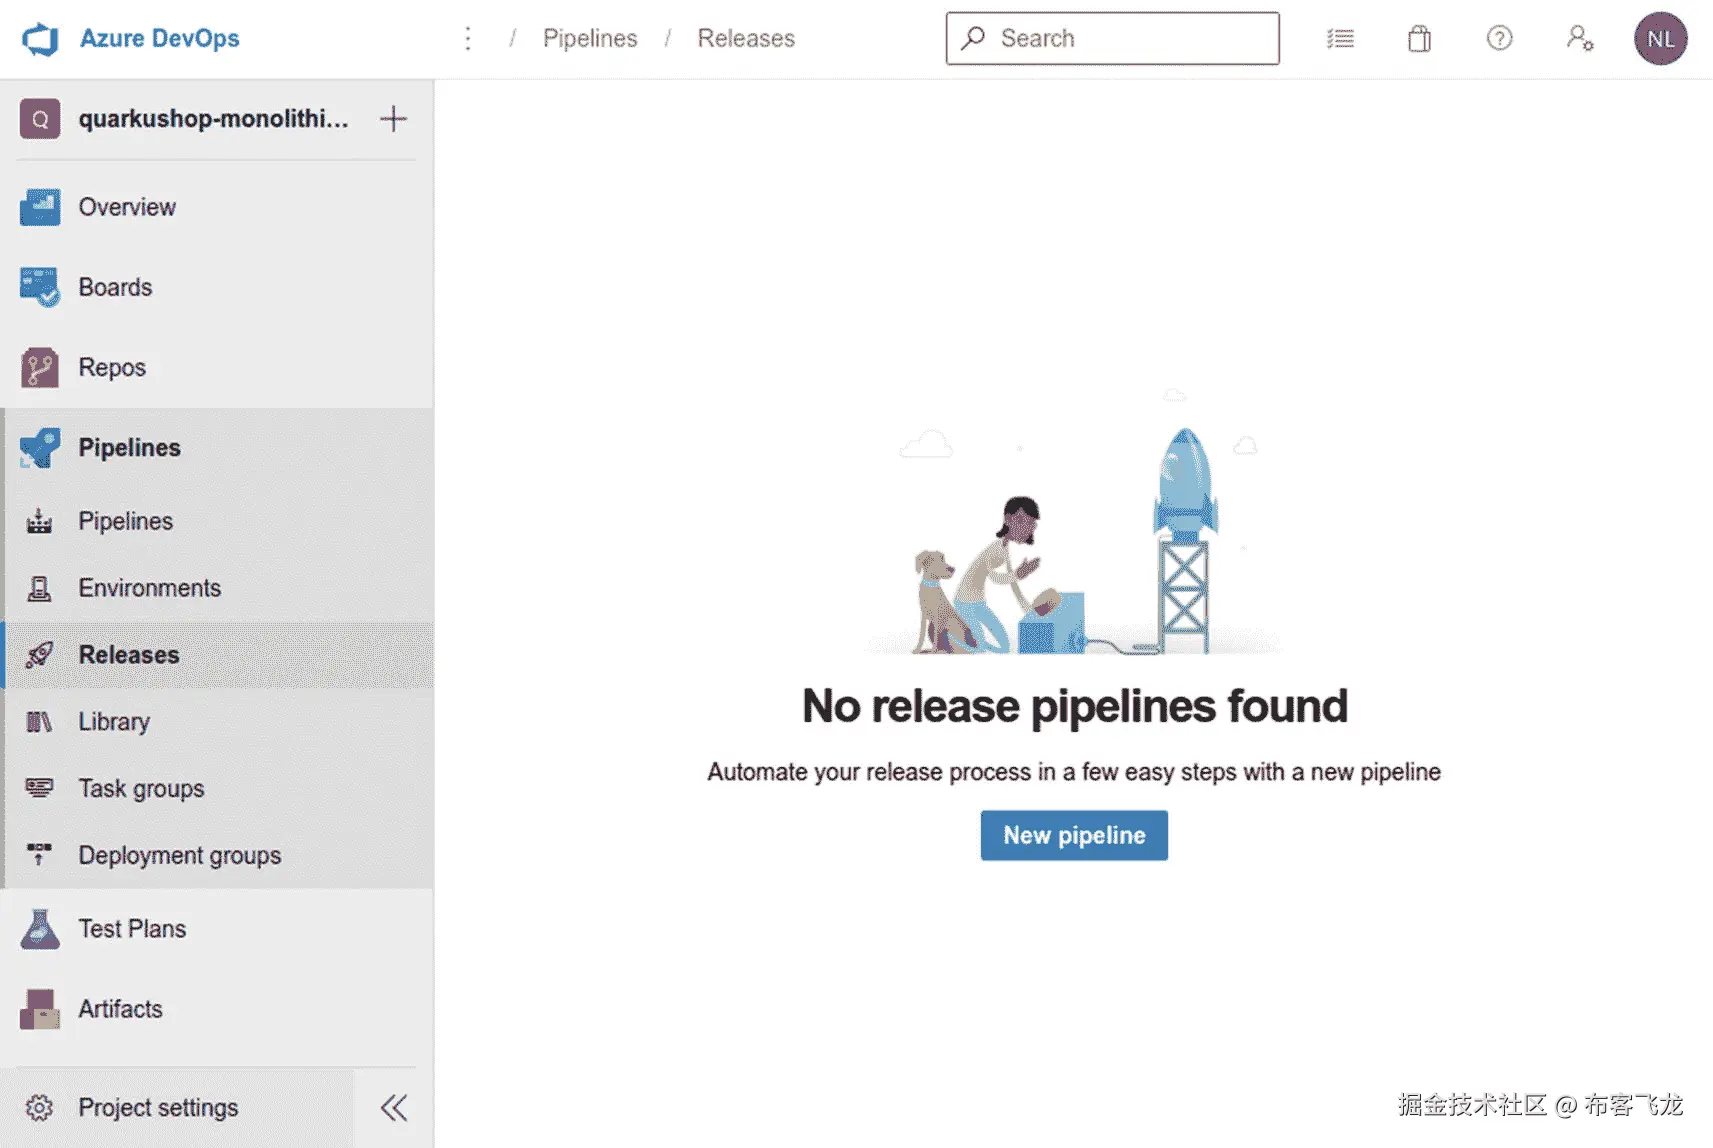Click the Project settings gear icon
The width and height of the screenshot is (1713, 1148).
pos(40,1107)
